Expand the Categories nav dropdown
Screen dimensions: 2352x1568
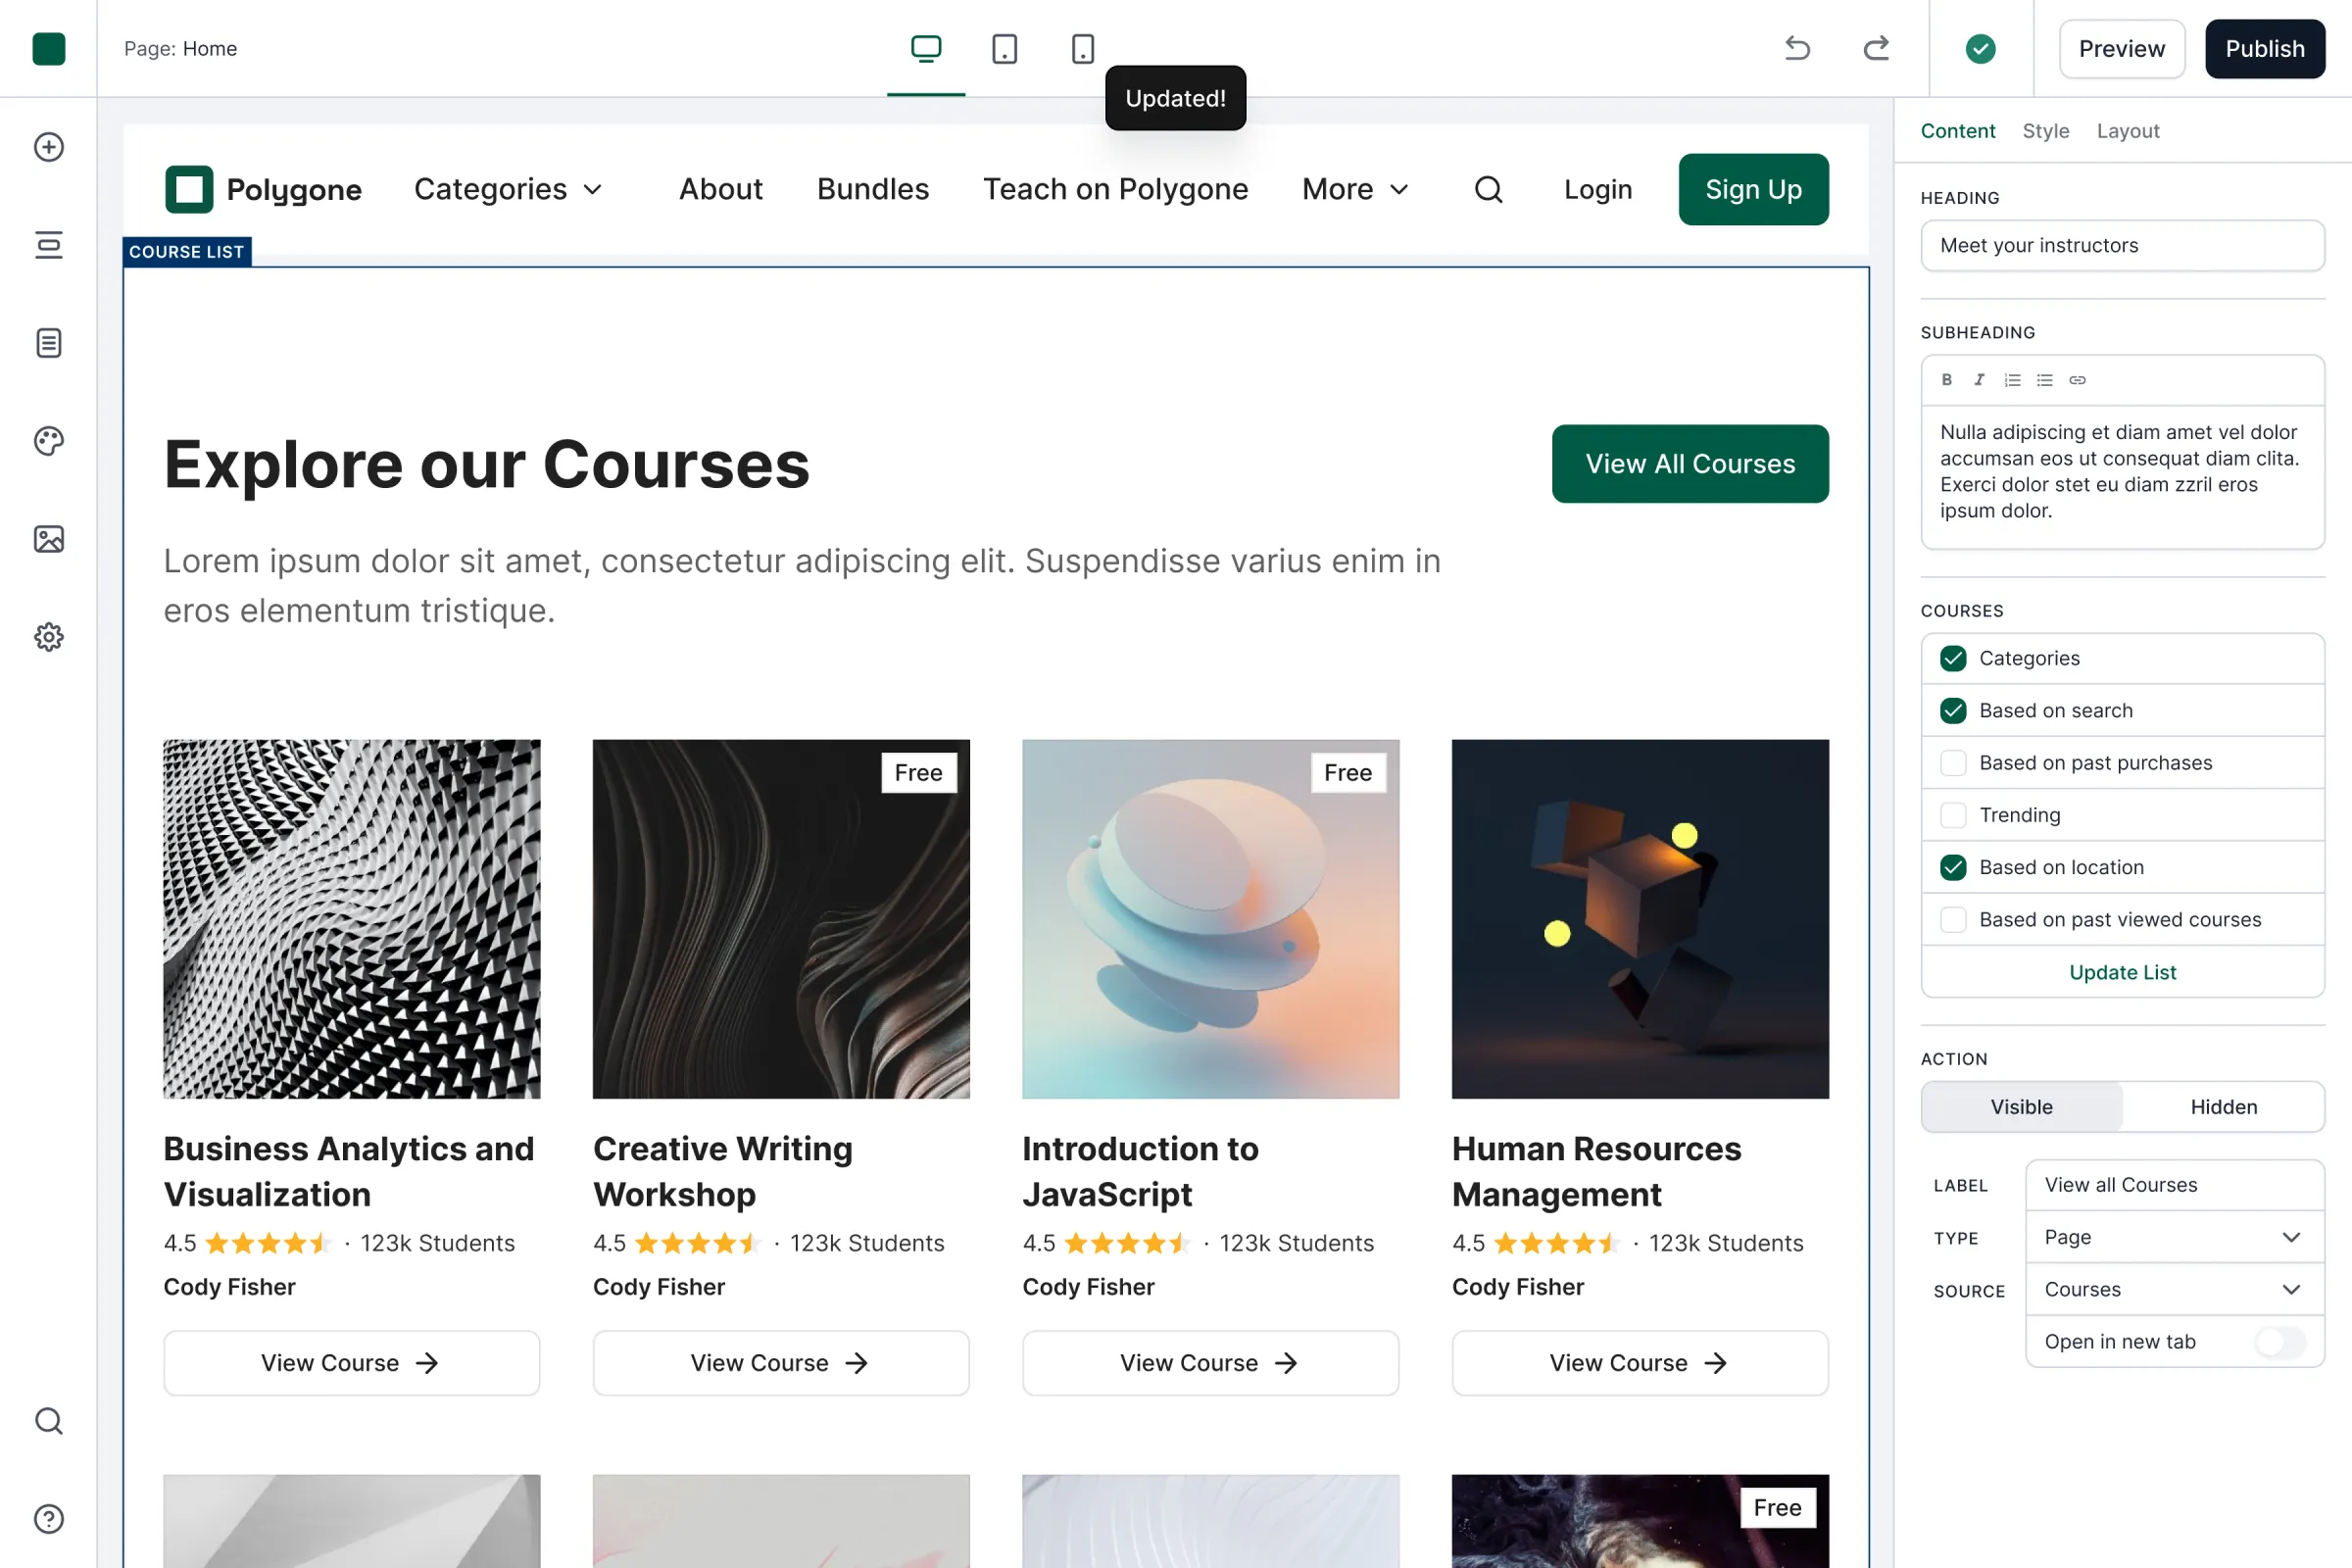point(509,189)
